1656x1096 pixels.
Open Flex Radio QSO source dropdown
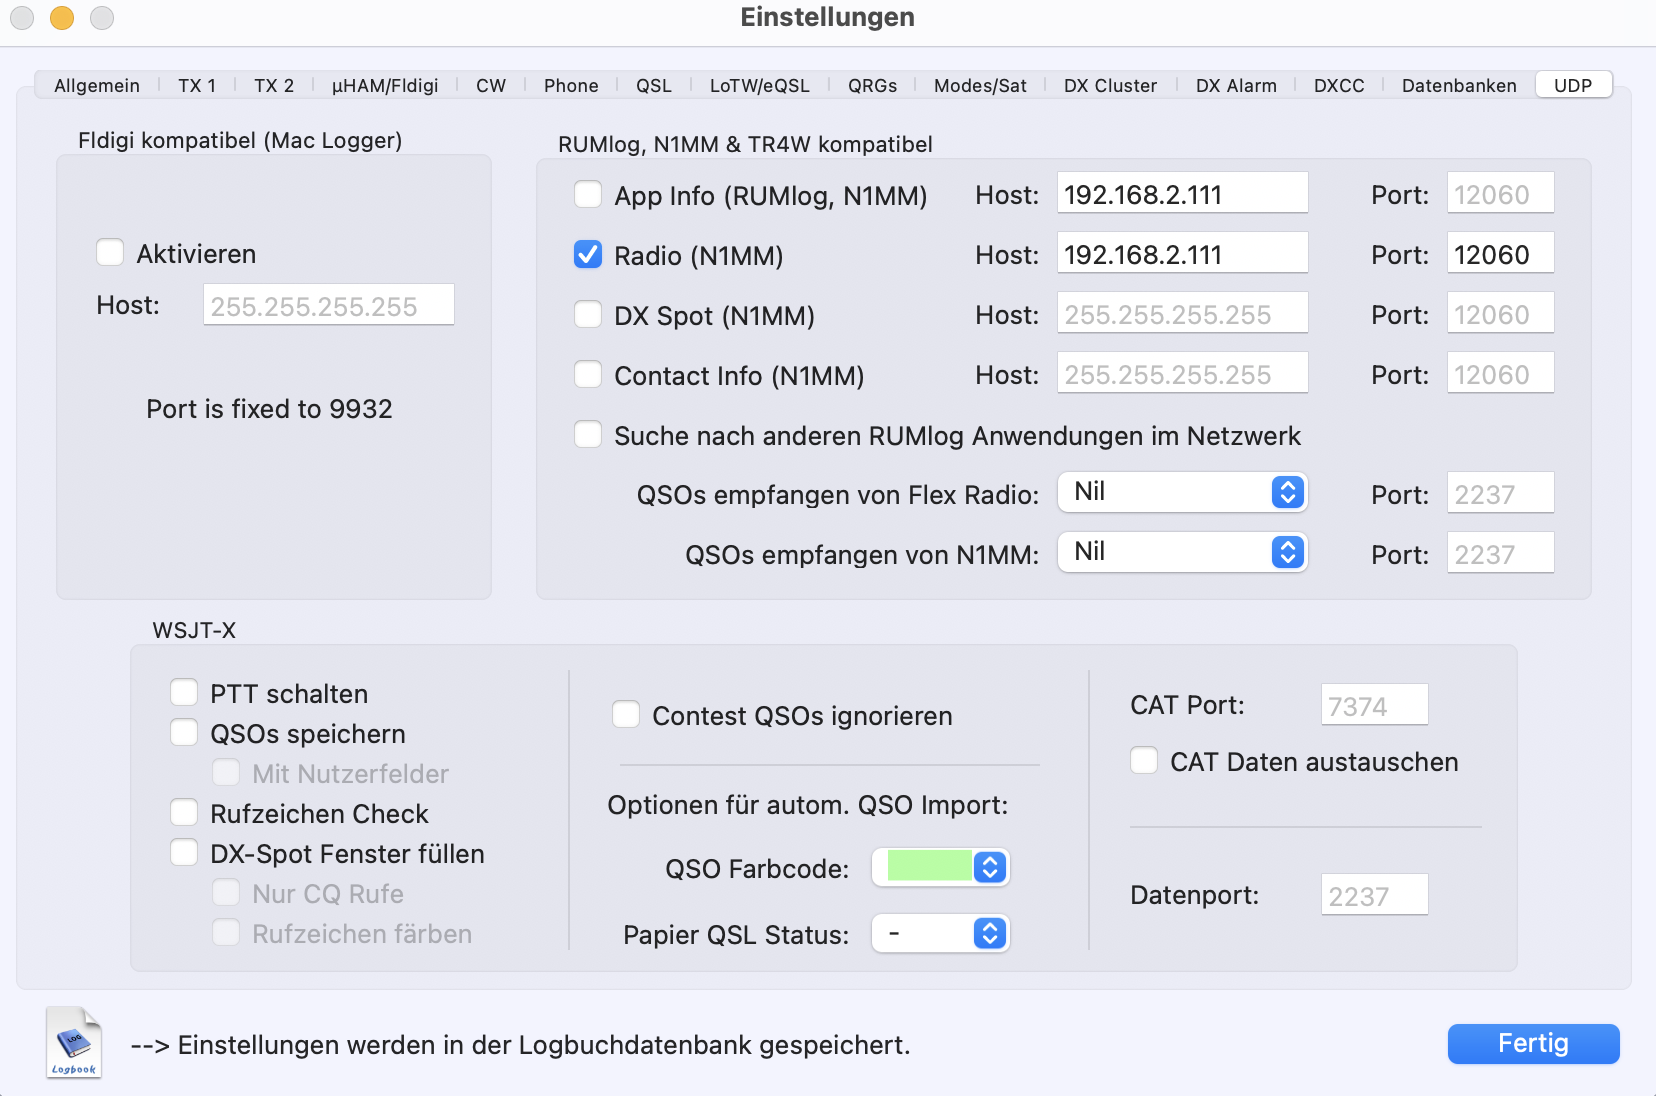[1183, 492]
